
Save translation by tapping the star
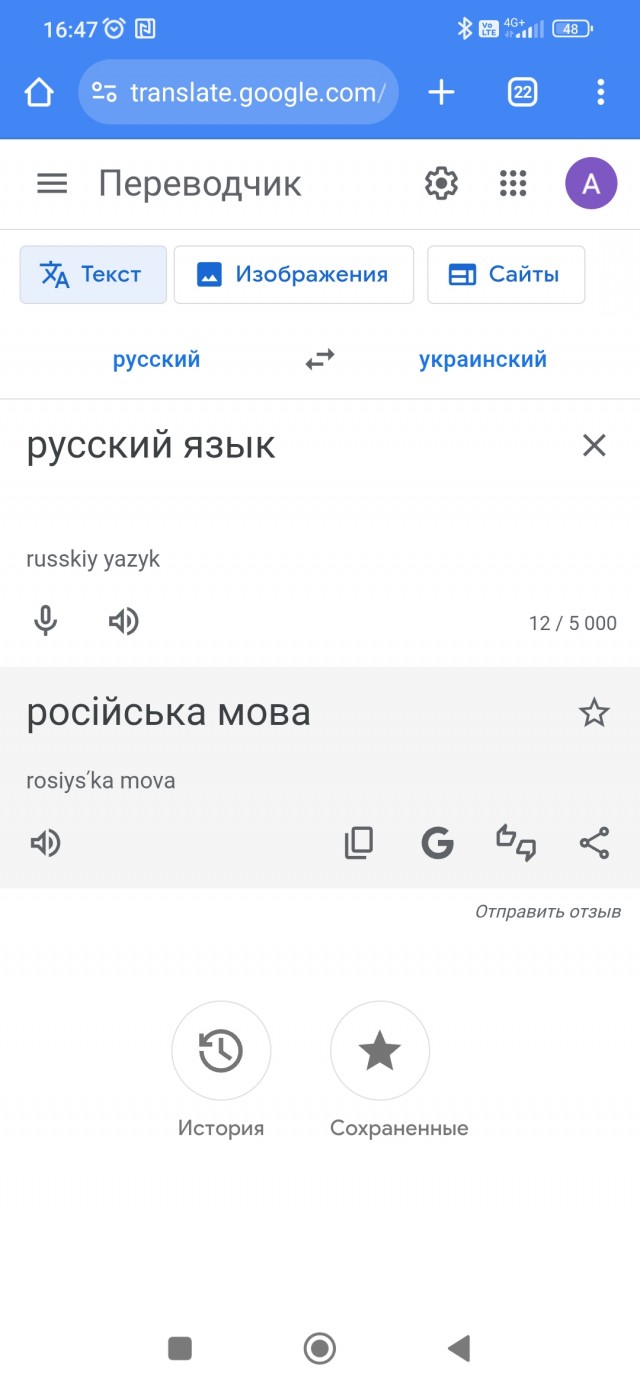594,712
